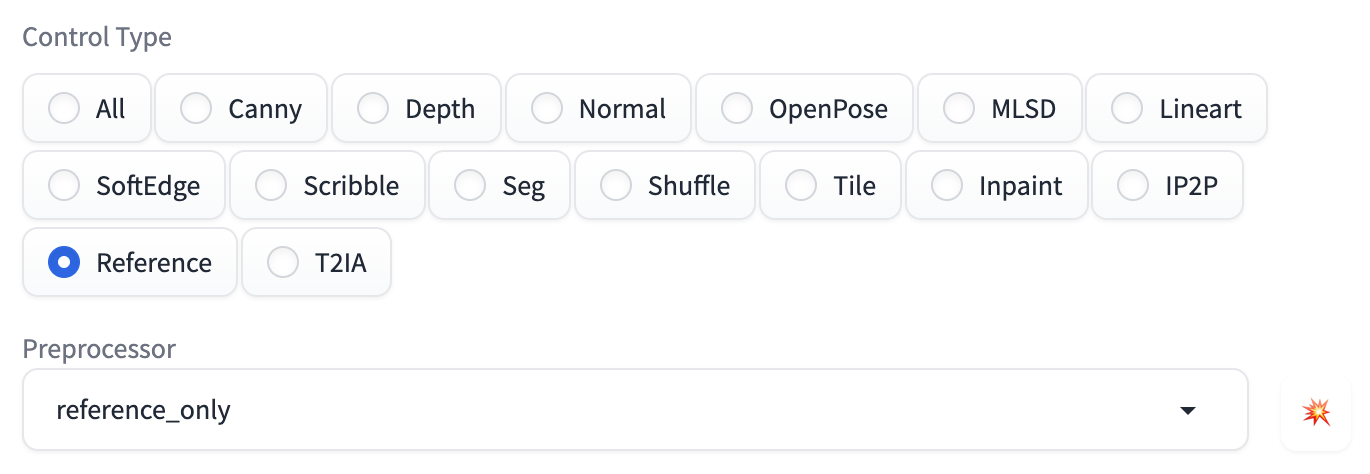The width and height of the screenshot is (1370, 474).
Task: Click the selected Reference radio button
Action: click(x=65, y=262)
